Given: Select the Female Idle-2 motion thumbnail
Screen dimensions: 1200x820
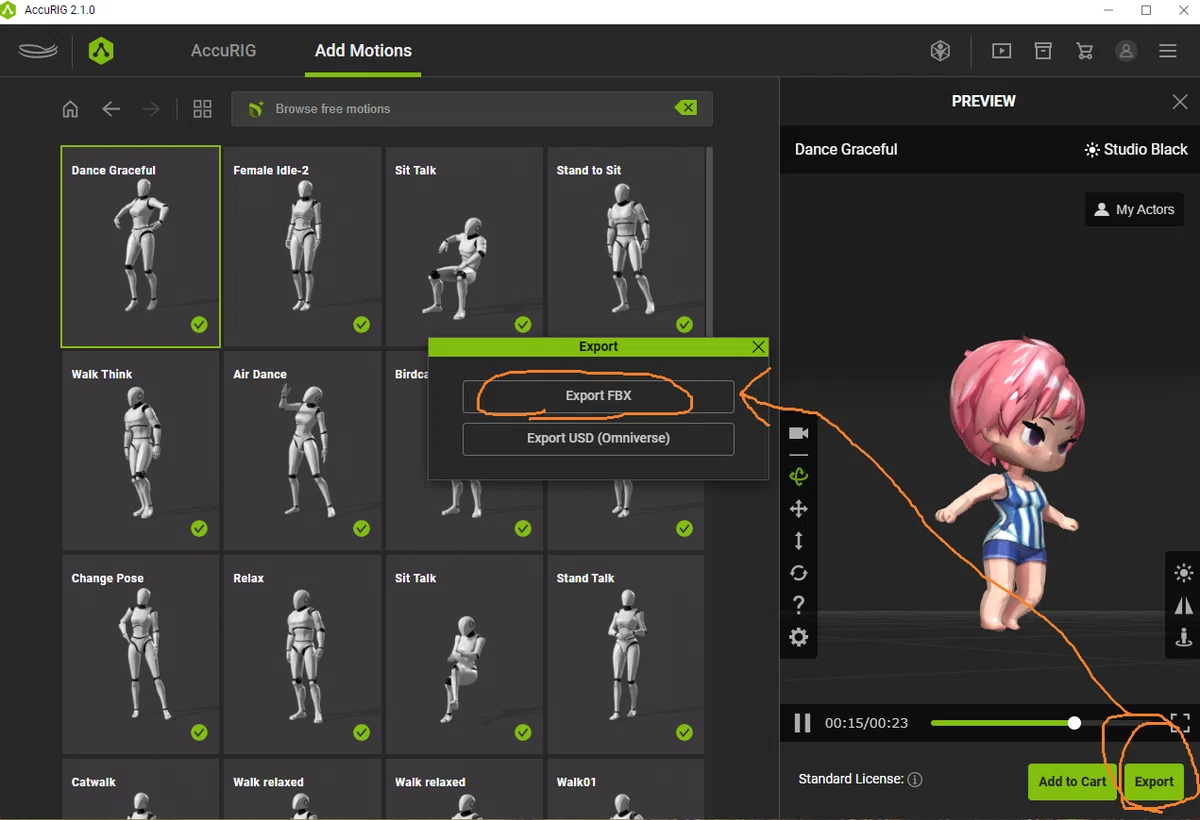Looking at the screenshot, I should click(x=303, y=247).
